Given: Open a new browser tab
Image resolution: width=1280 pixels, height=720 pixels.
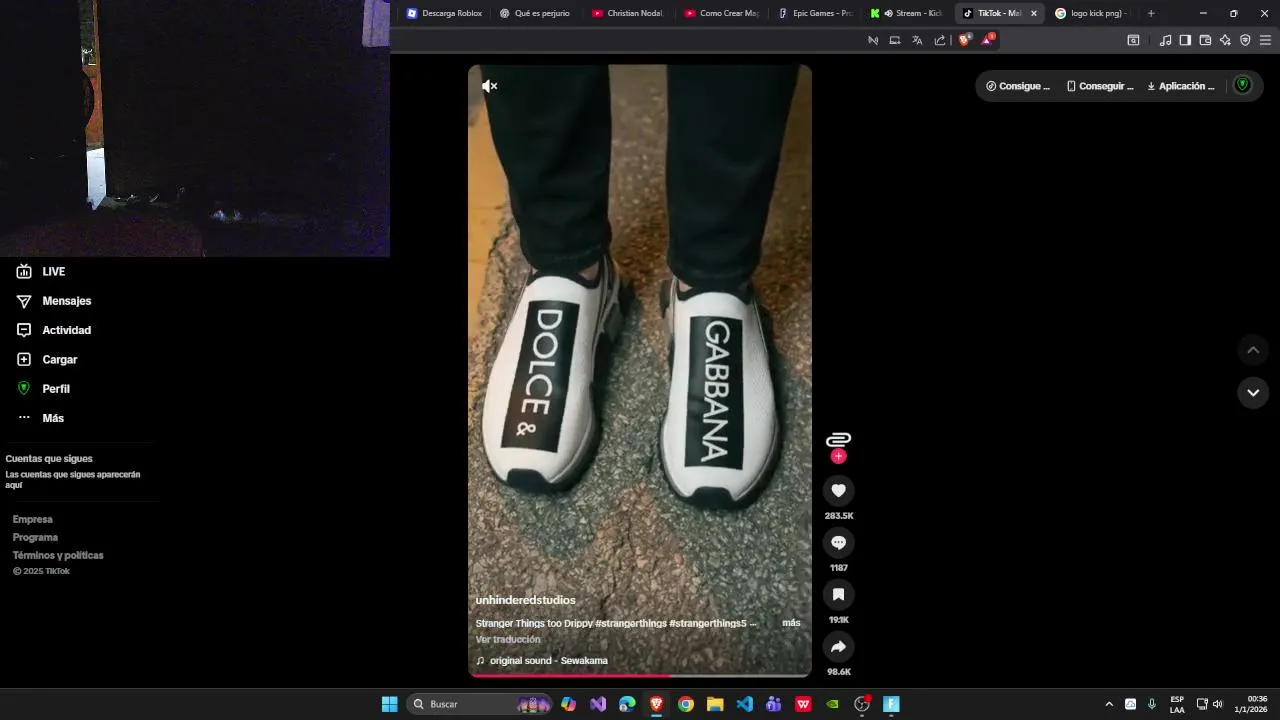Looking at the screenshot, I should pos(1151,13).
